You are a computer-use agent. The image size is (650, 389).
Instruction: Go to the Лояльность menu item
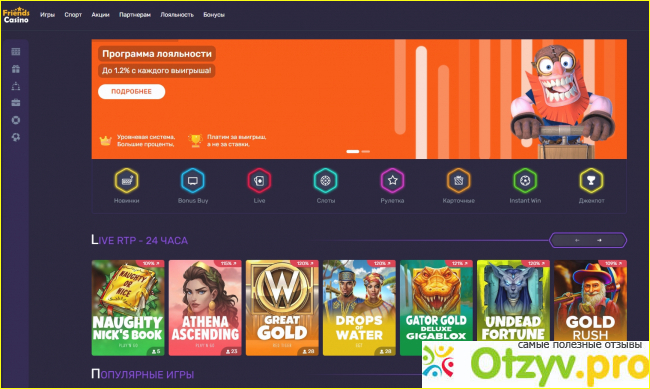click(177, 15)
